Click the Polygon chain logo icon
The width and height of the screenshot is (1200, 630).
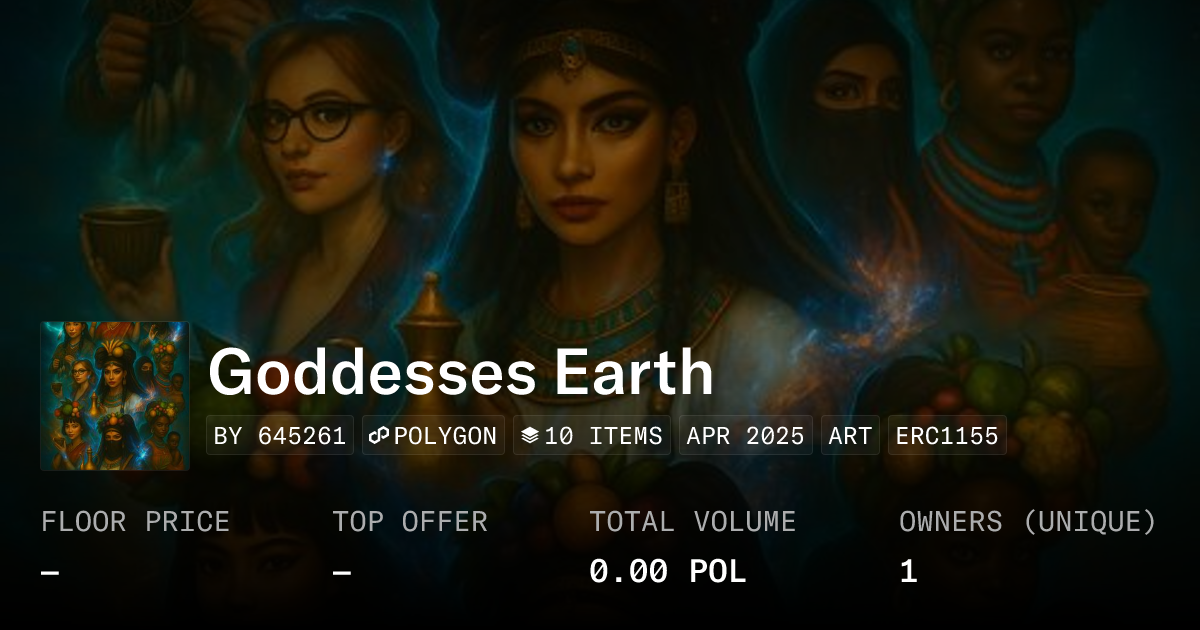click(380, 436)
